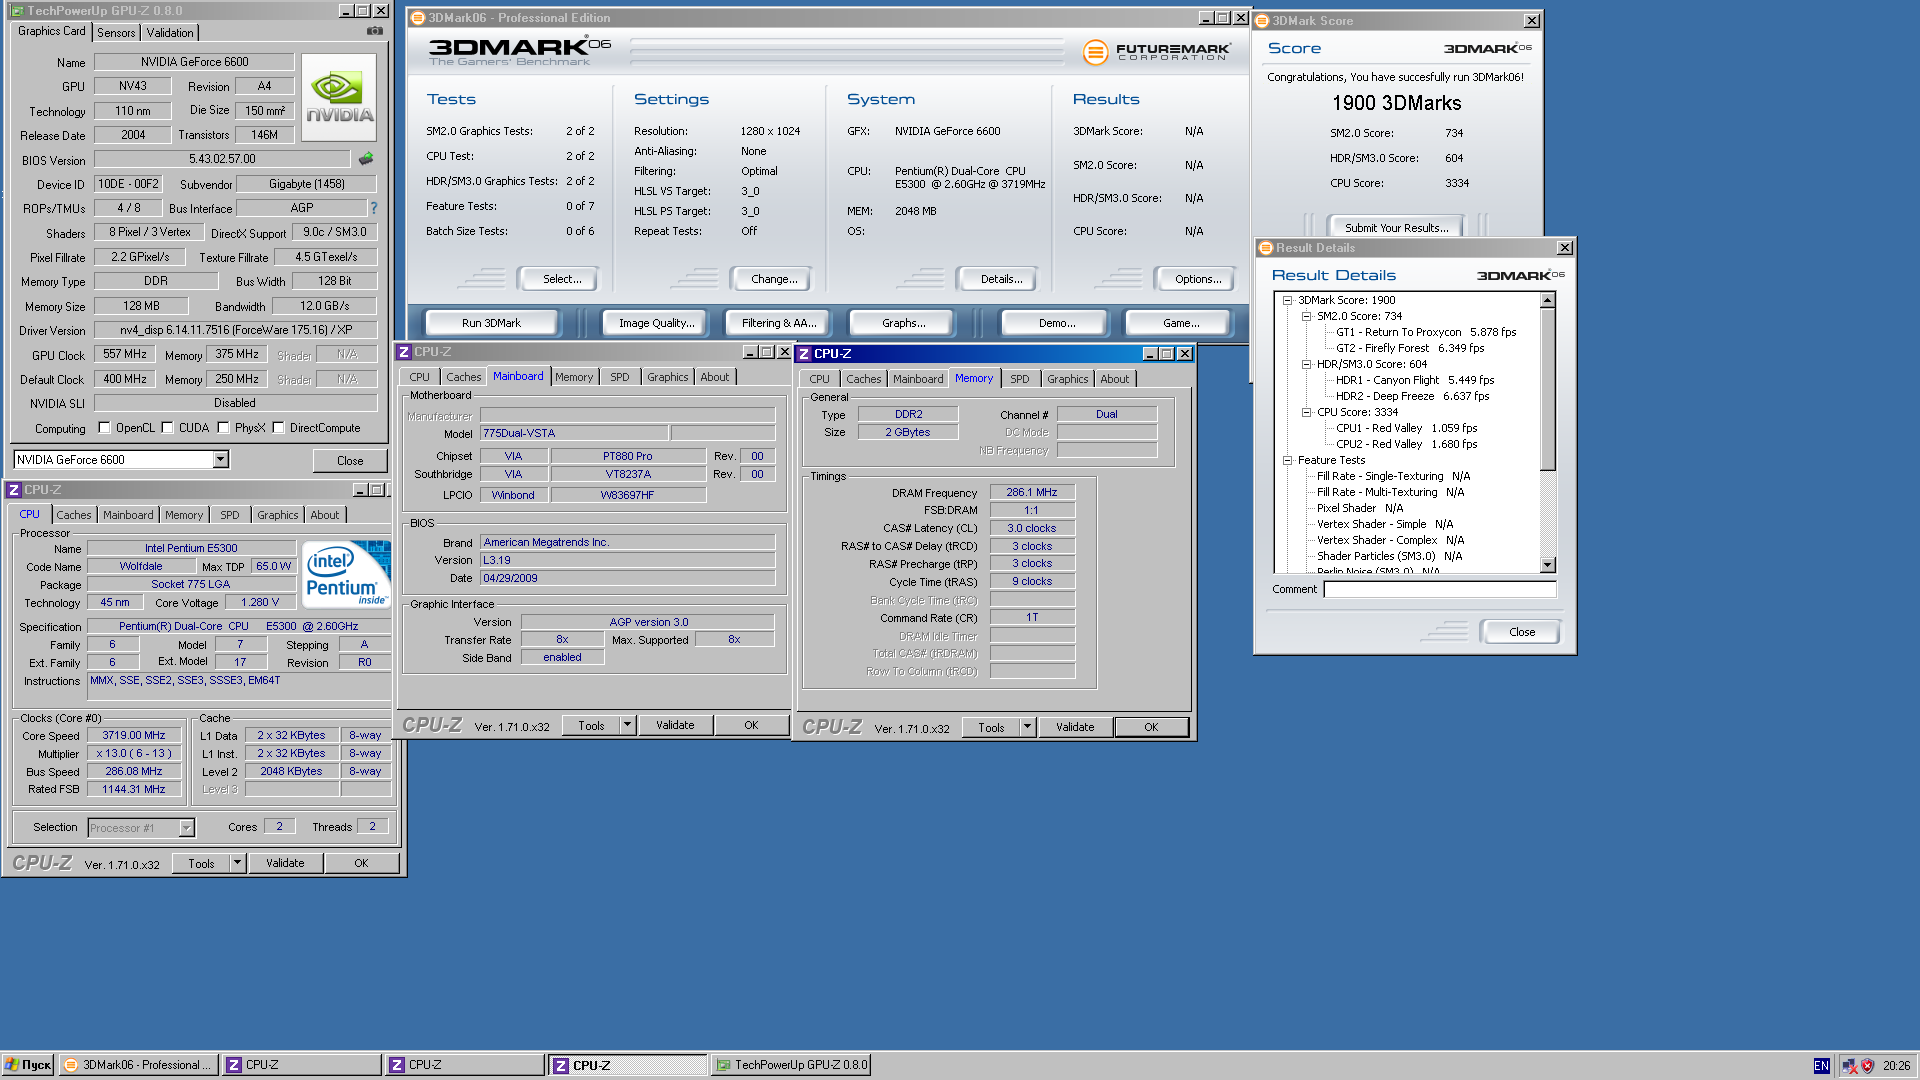
Task: Click Result Details scrollbar down arrow
Action: tap(1547, 565)
